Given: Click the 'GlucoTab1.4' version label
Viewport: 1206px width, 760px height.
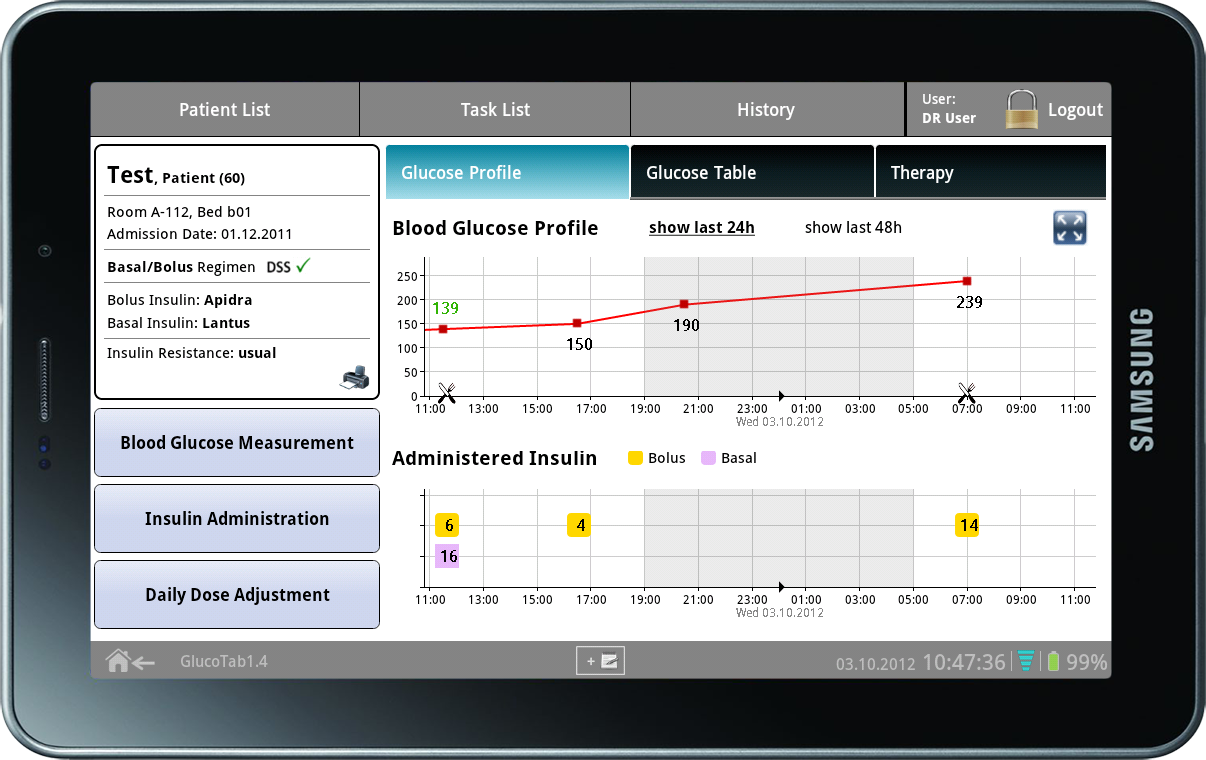Looking at the screenshot, I should (x=224, y=661).
